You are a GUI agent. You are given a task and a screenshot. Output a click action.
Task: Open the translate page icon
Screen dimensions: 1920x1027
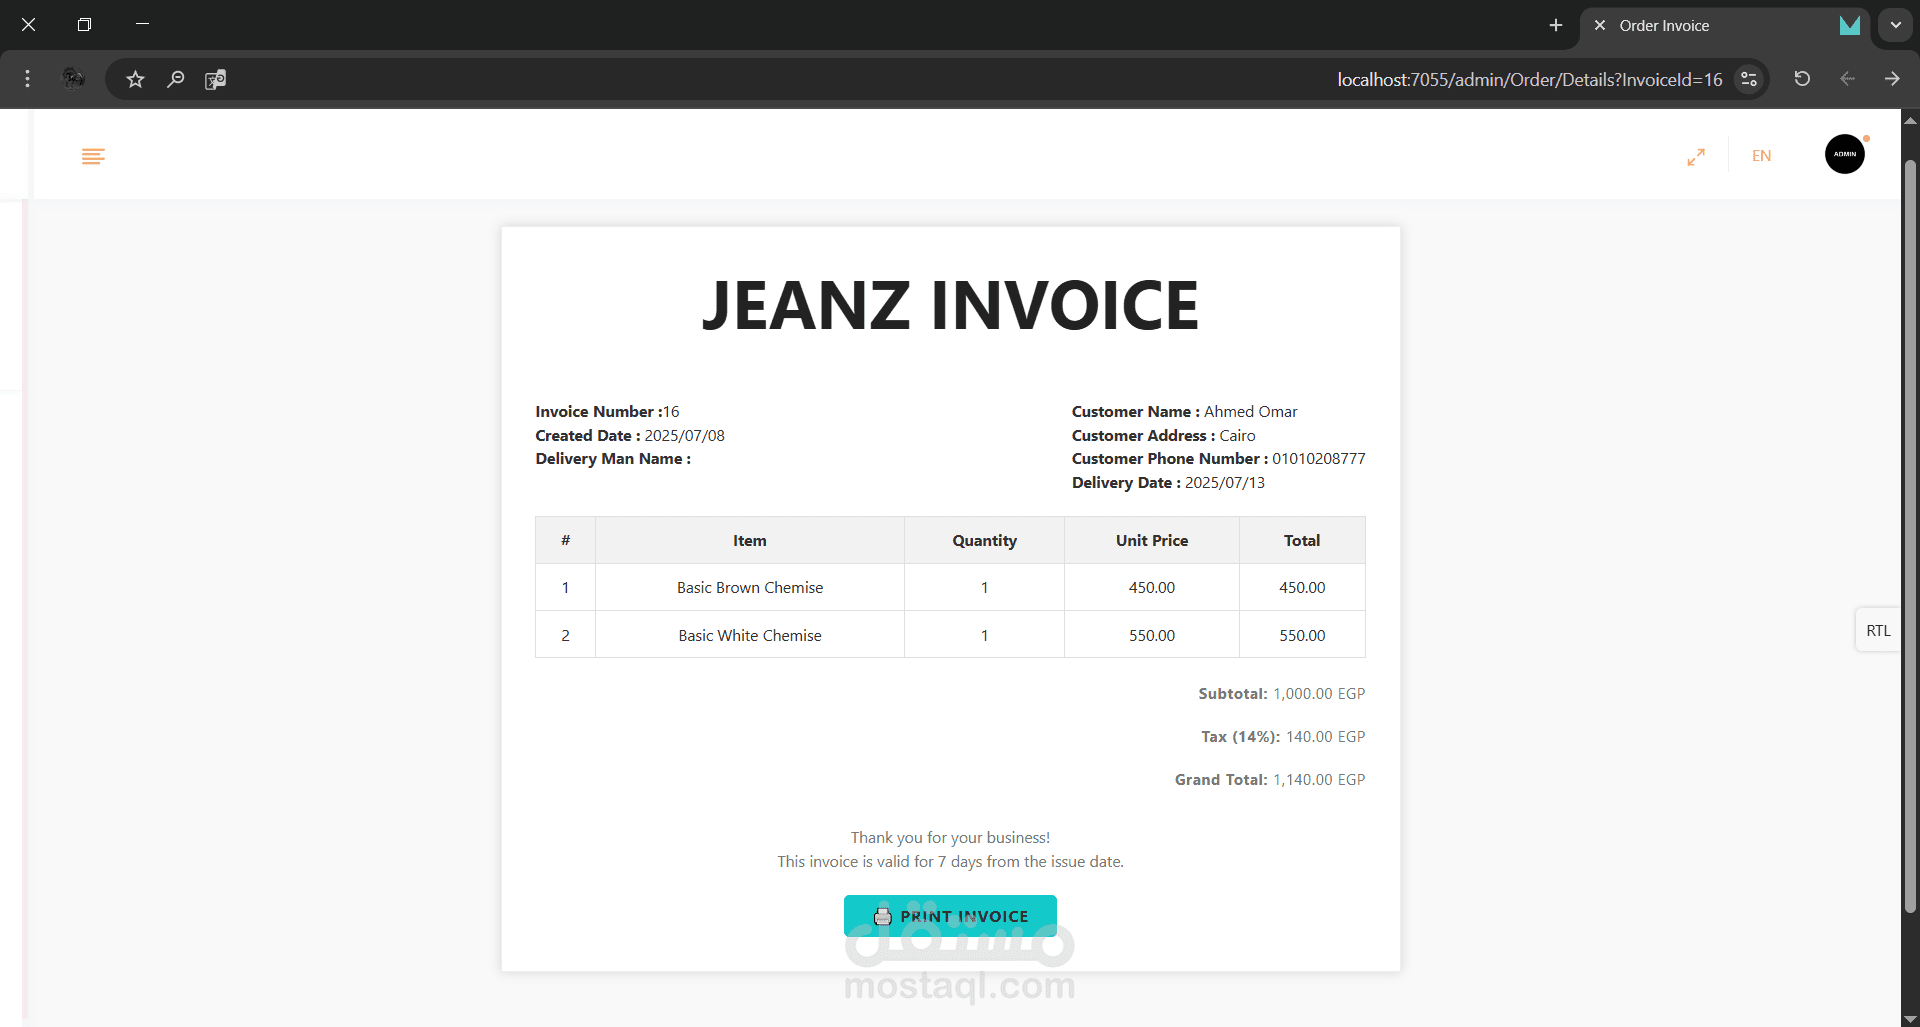coord(215,79)
